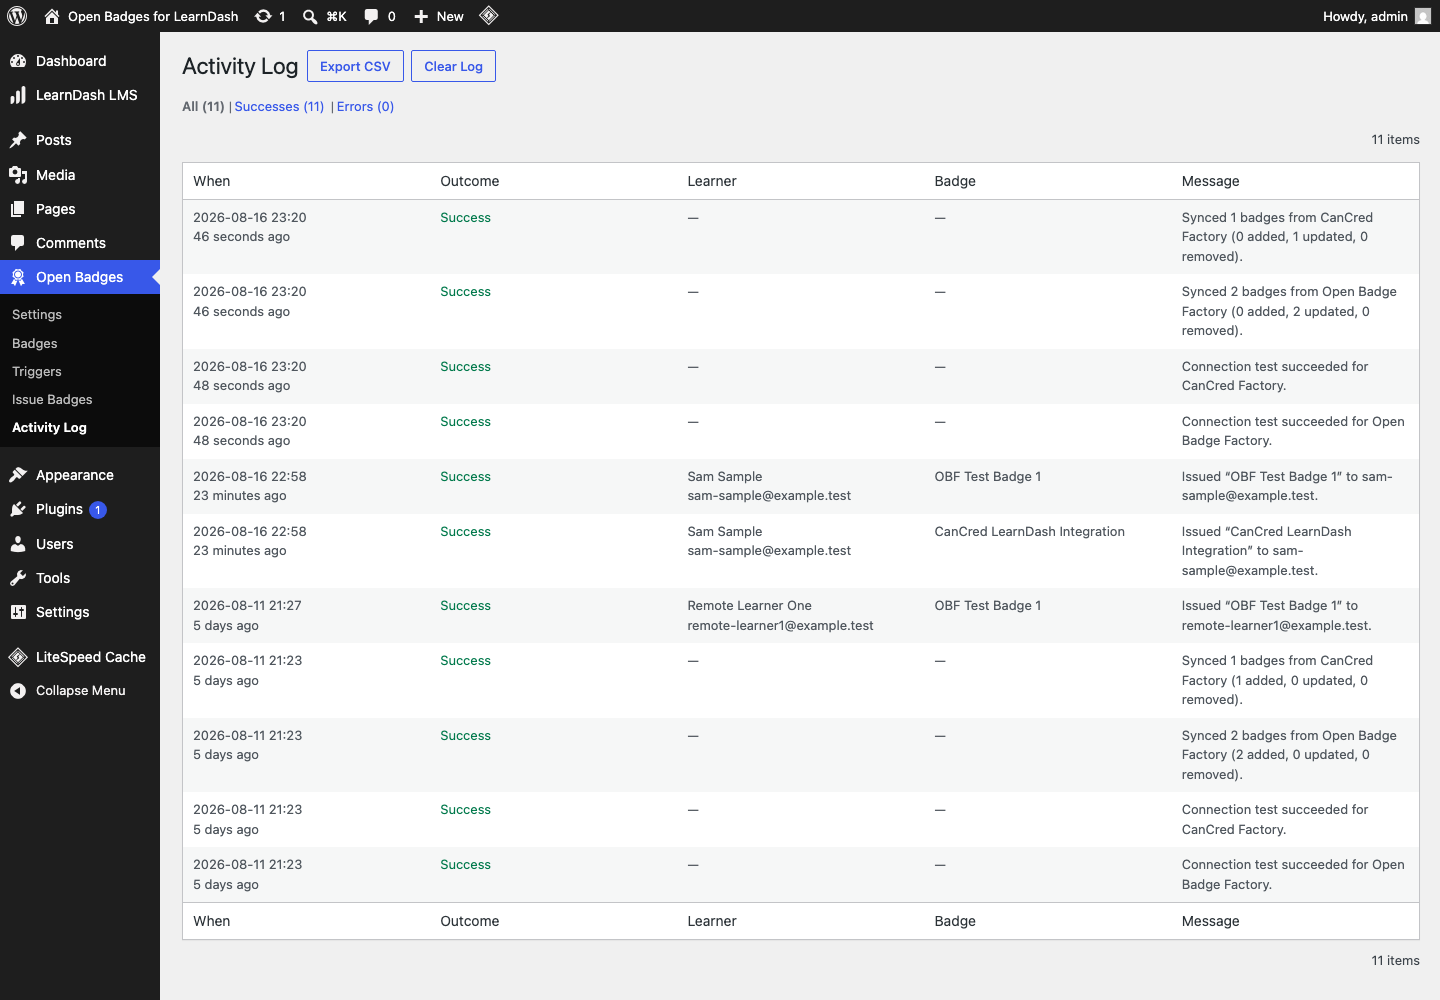Click the Comments sidebar icon

tap(18, 243)
